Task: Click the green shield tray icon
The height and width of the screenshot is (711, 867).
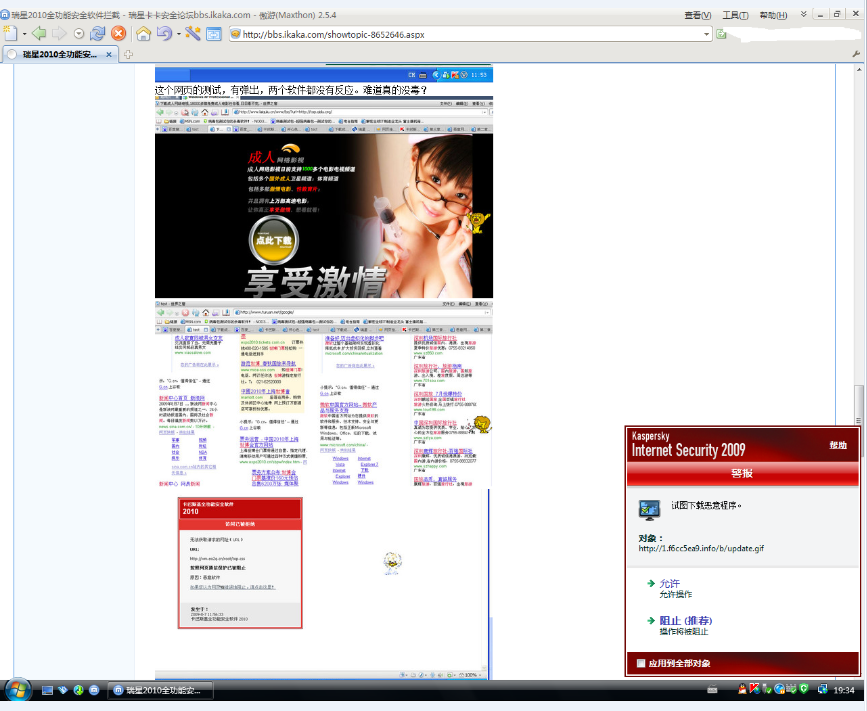Action: coord(804,689)
